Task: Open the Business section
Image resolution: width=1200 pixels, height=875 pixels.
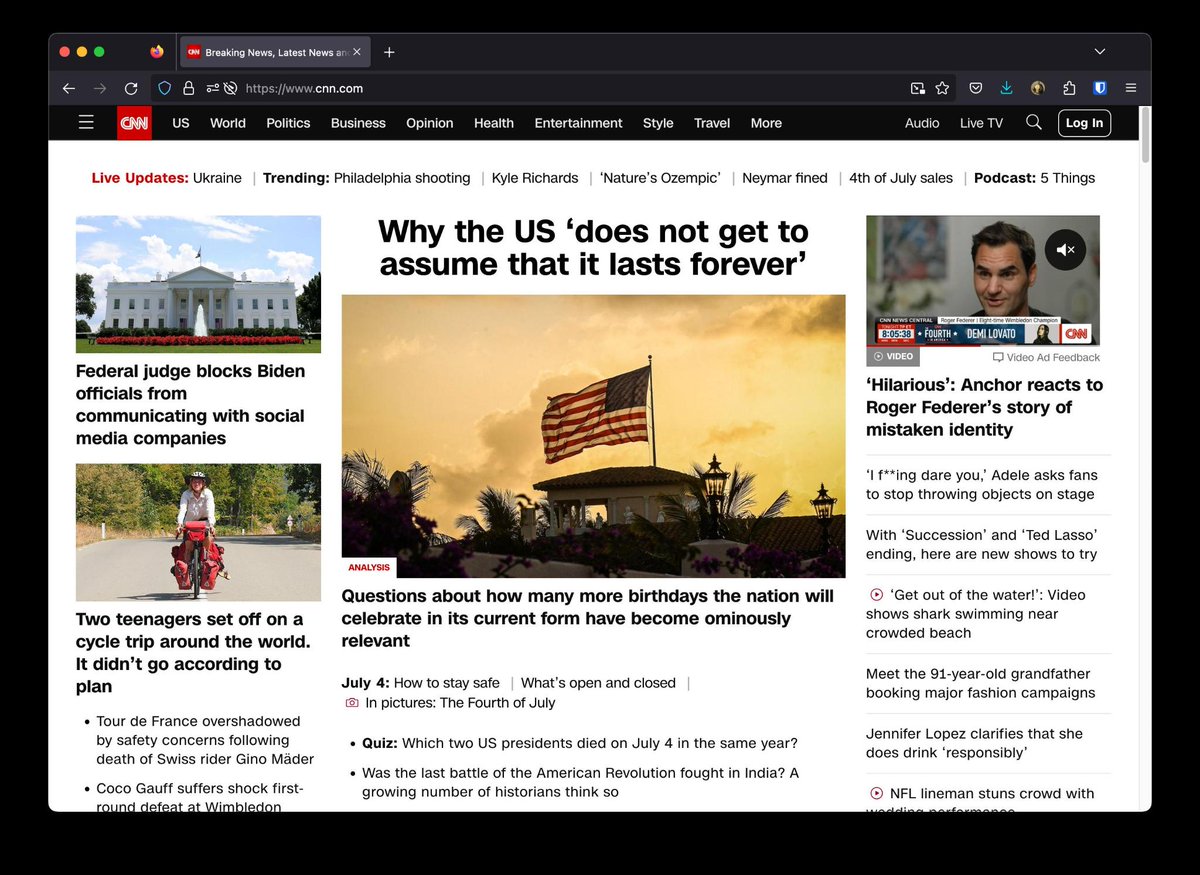Action: [x=358, y=123]
